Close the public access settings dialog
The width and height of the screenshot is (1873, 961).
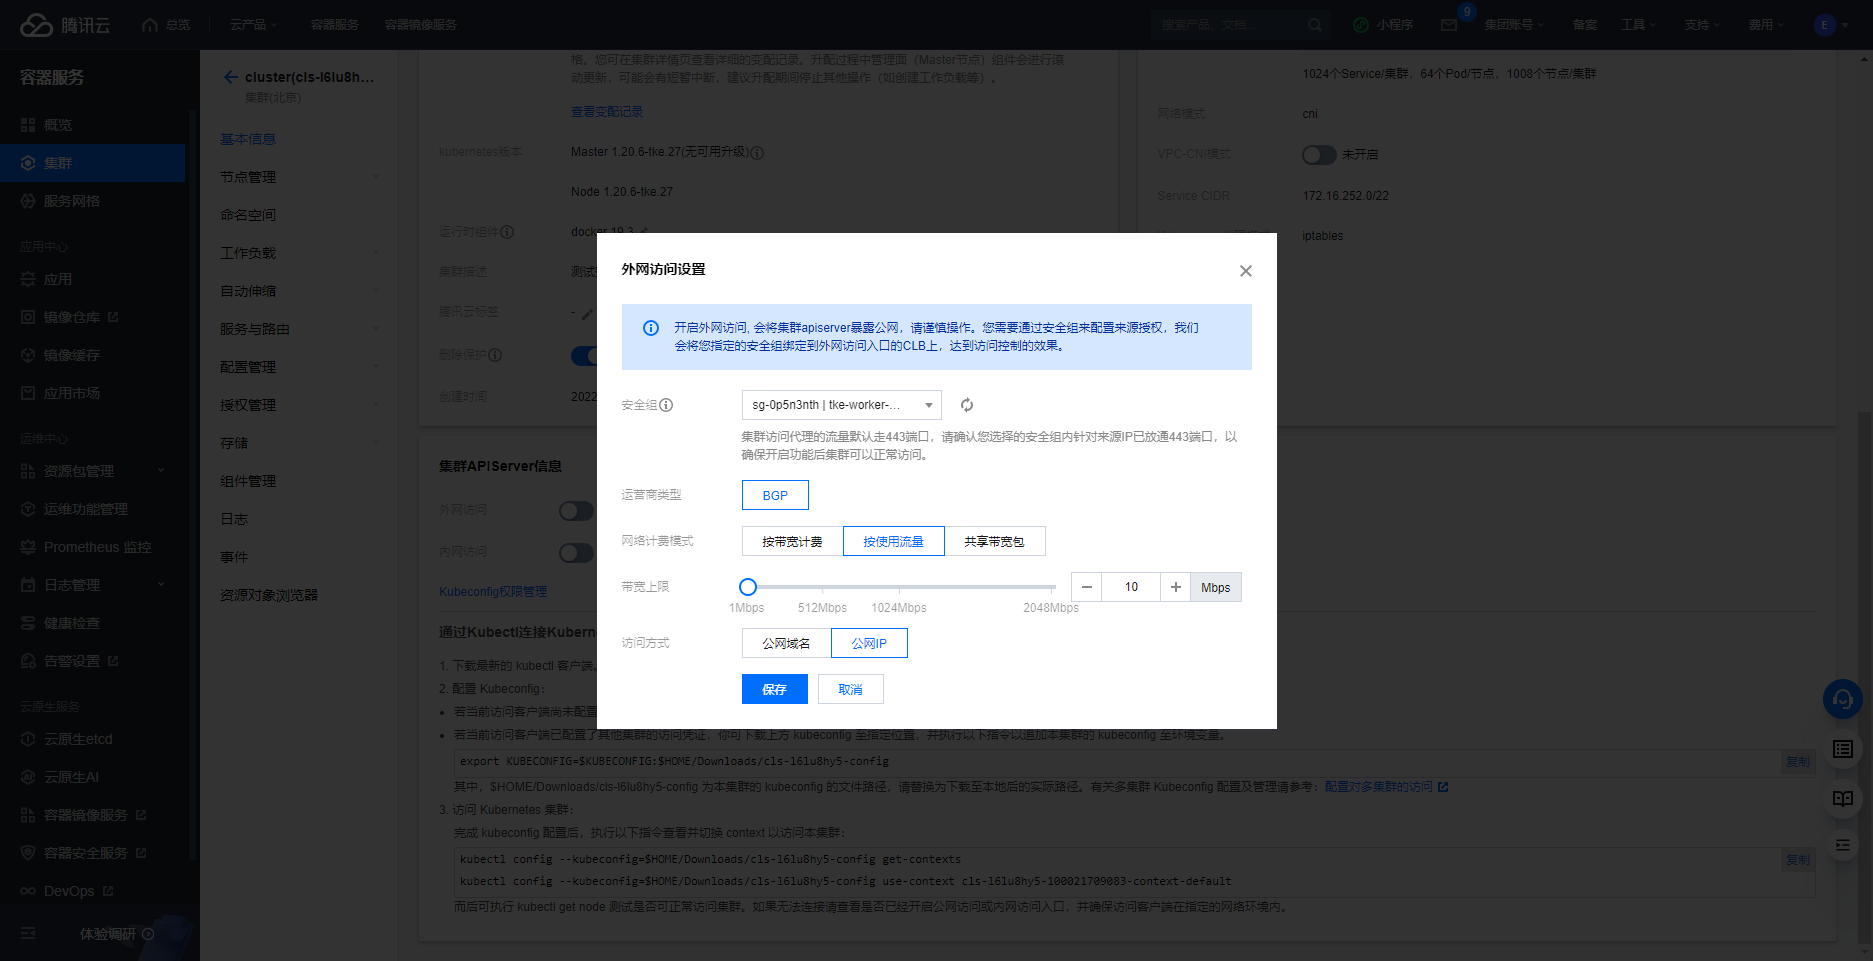[1246, 271]
